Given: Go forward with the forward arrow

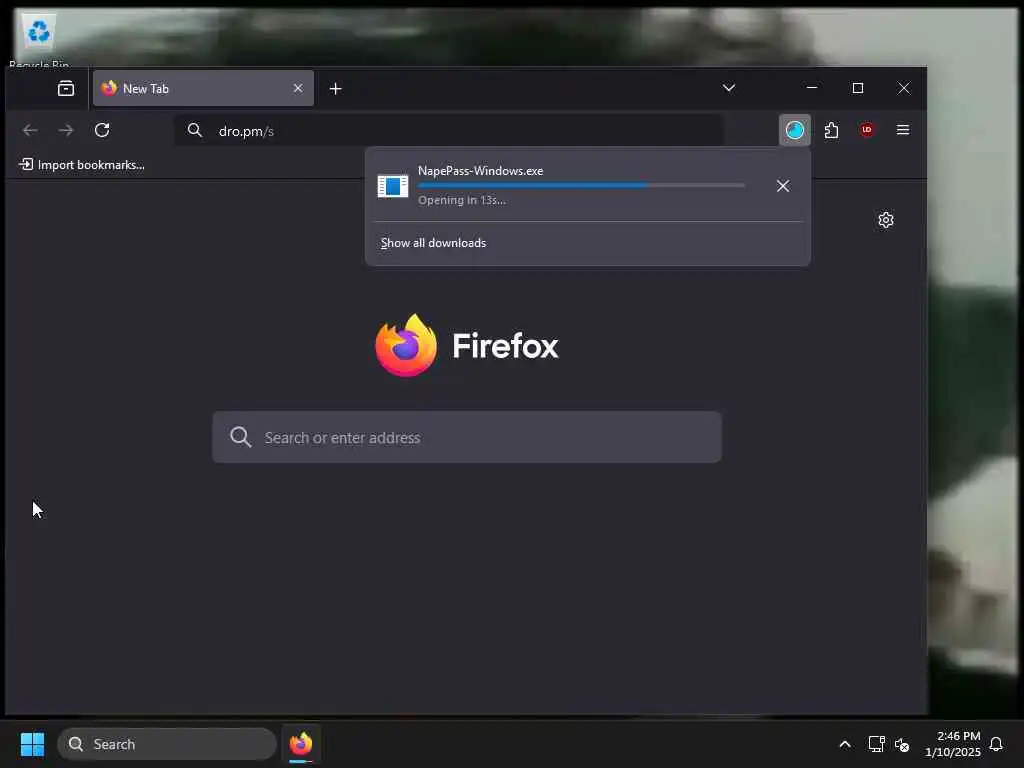Looking at the screenshot, I should [x=66, y=130].
